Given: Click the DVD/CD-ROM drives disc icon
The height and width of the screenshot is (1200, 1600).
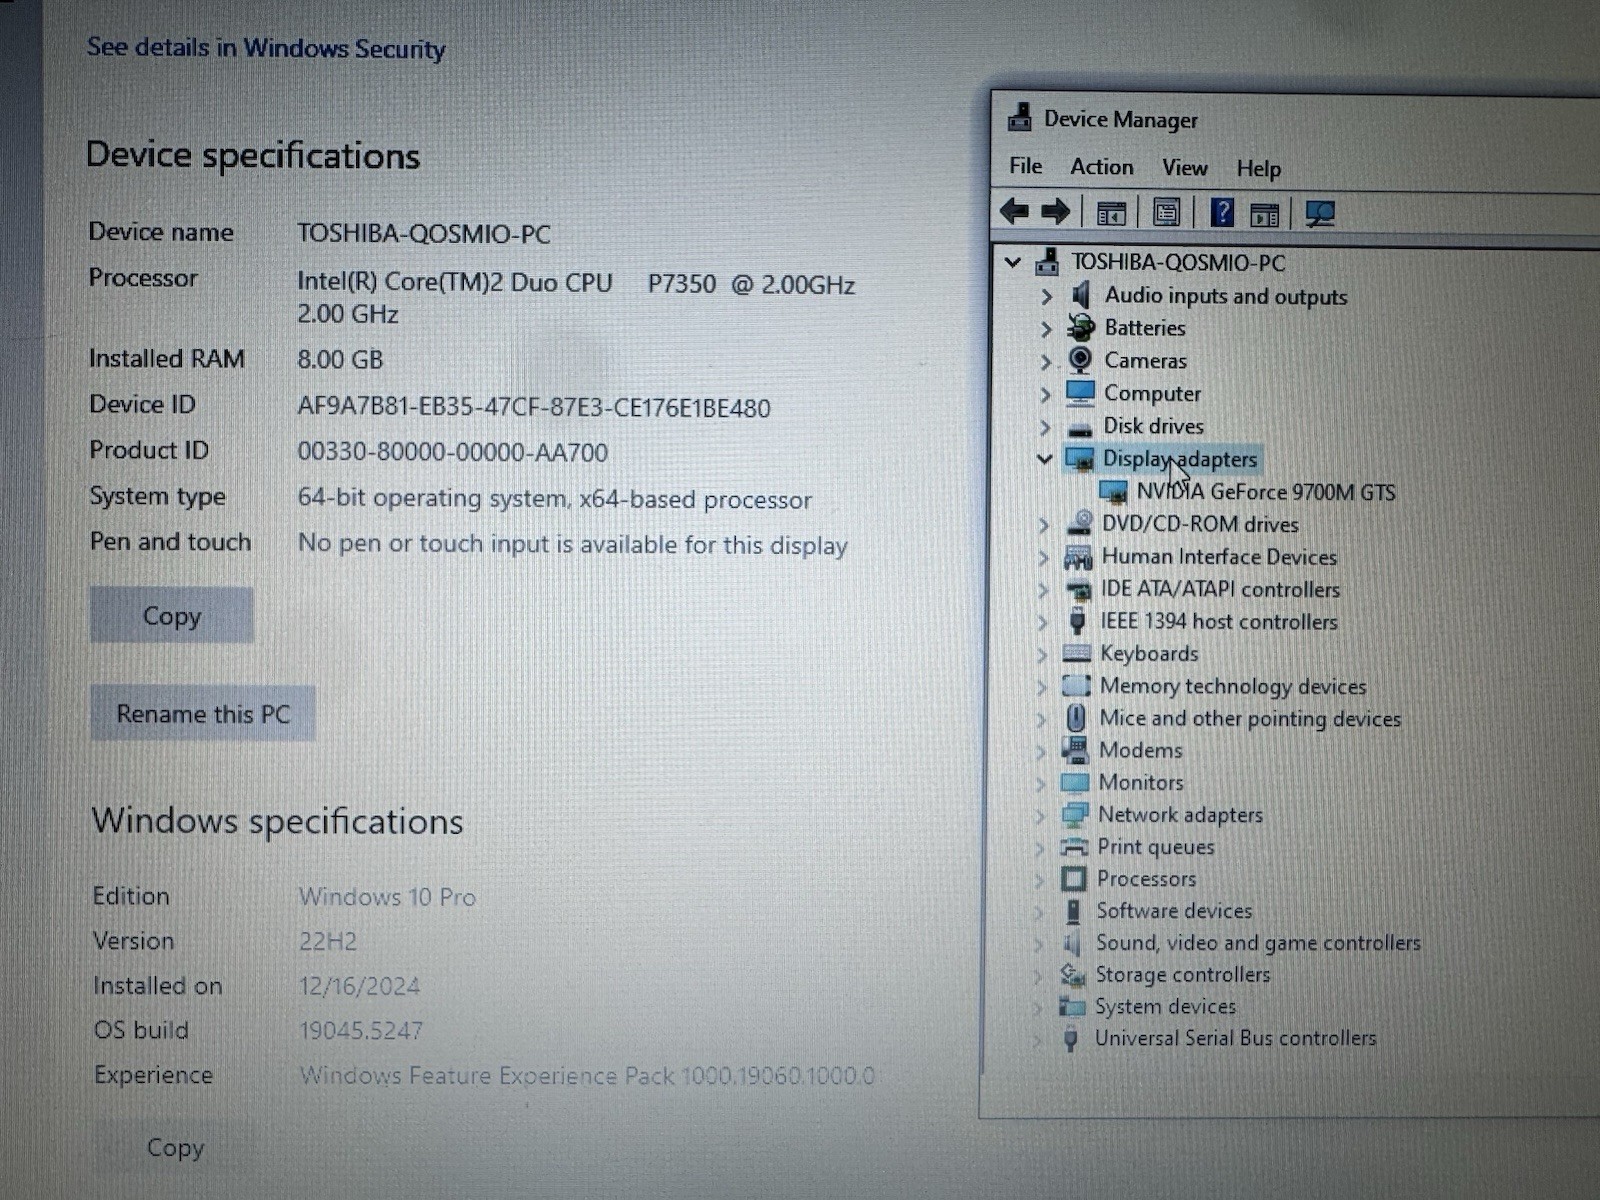Looking at the screenshot, I should tap(1079, 523).
